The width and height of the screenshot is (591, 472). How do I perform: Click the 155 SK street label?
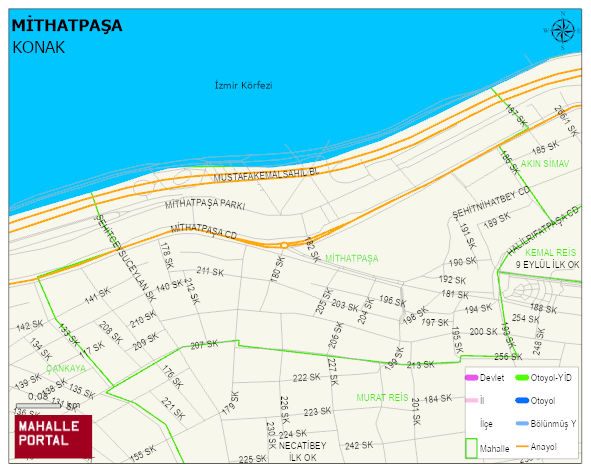point(143,454)
